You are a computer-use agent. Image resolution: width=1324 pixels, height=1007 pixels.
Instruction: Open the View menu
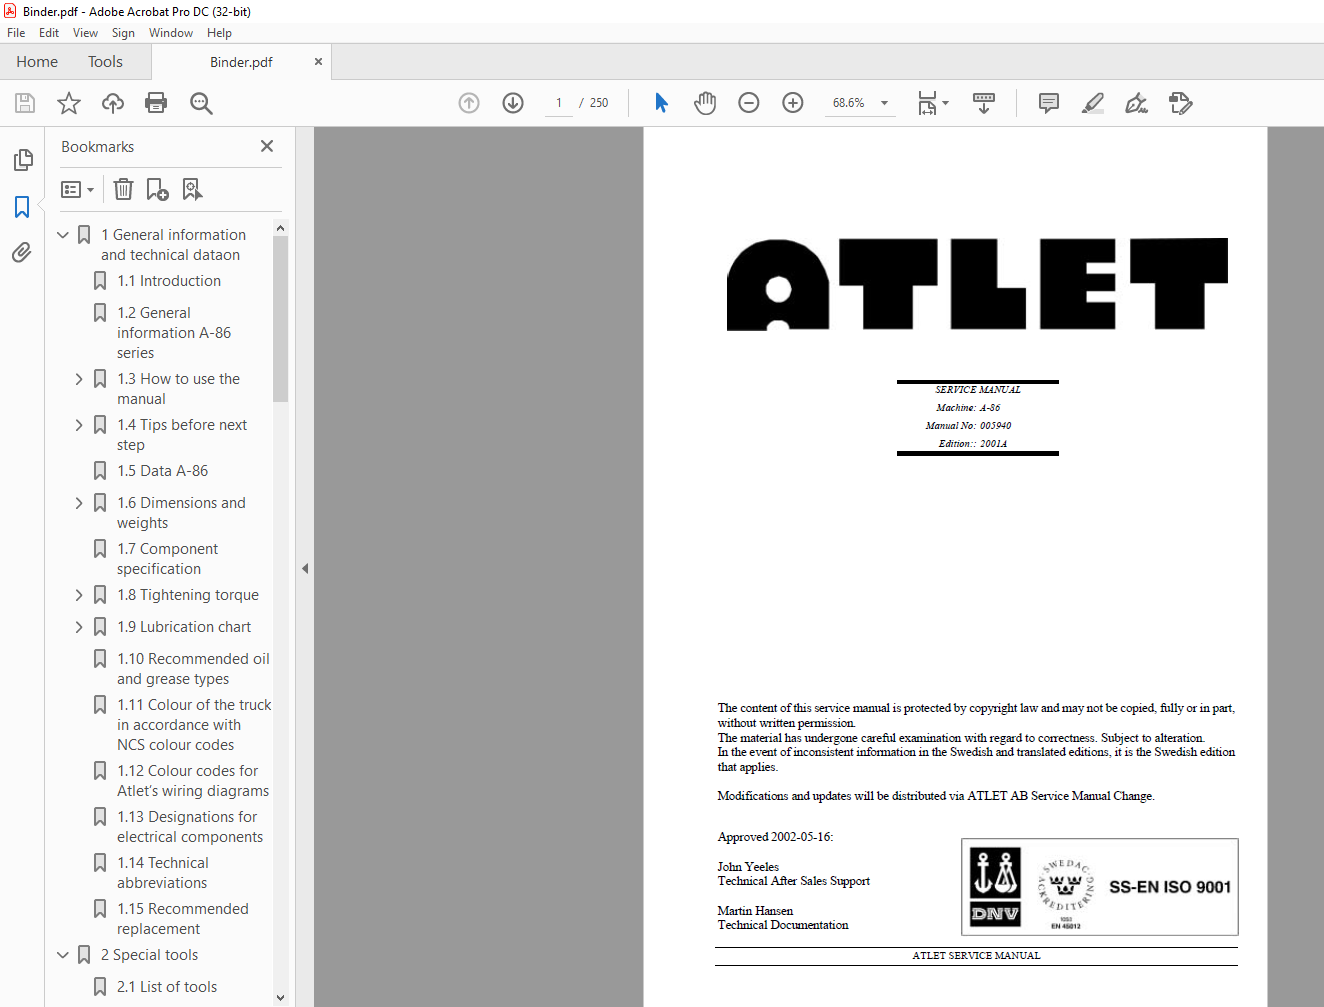click(85, 33)
